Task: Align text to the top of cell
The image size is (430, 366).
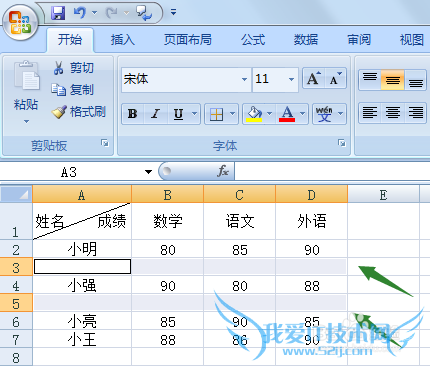Action: click(x=370, y=80)
